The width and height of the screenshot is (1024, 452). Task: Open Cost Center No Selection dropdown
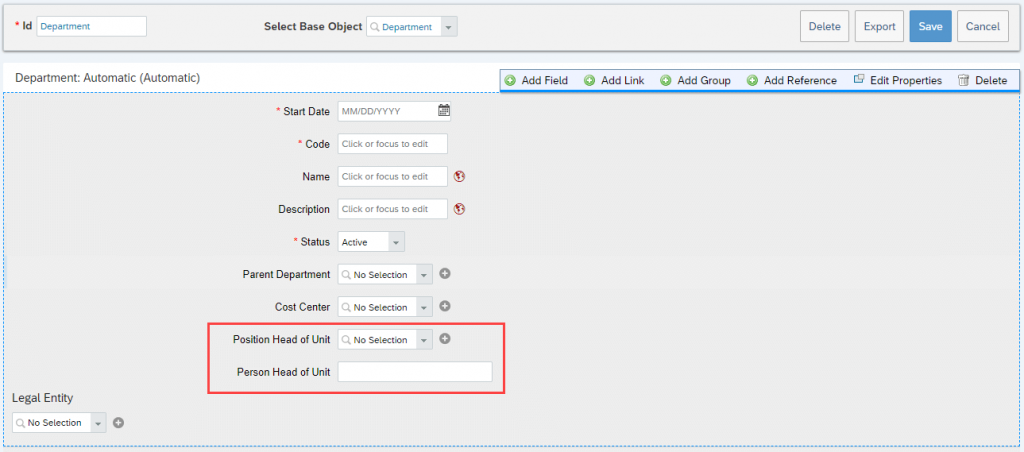385,307
